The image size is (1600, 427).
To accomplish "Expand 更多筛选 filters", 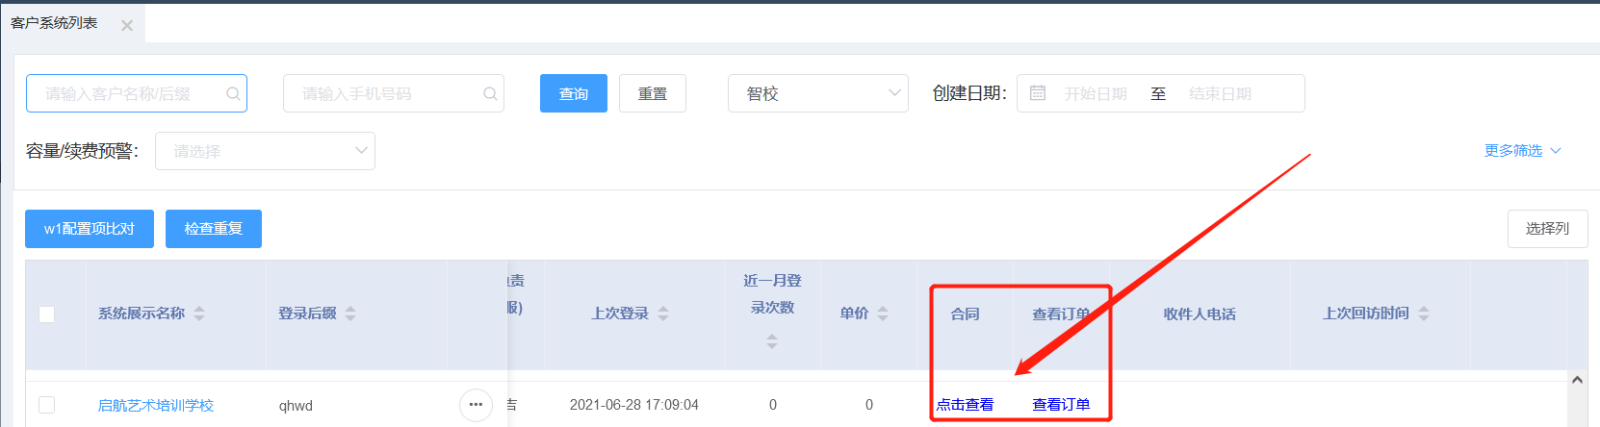I will click(x=1522, y=150).
